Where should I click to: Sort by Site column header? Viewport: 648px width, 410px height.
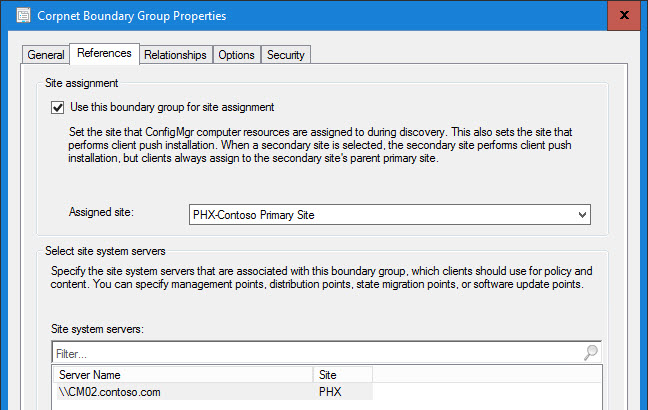pos(340,373)
